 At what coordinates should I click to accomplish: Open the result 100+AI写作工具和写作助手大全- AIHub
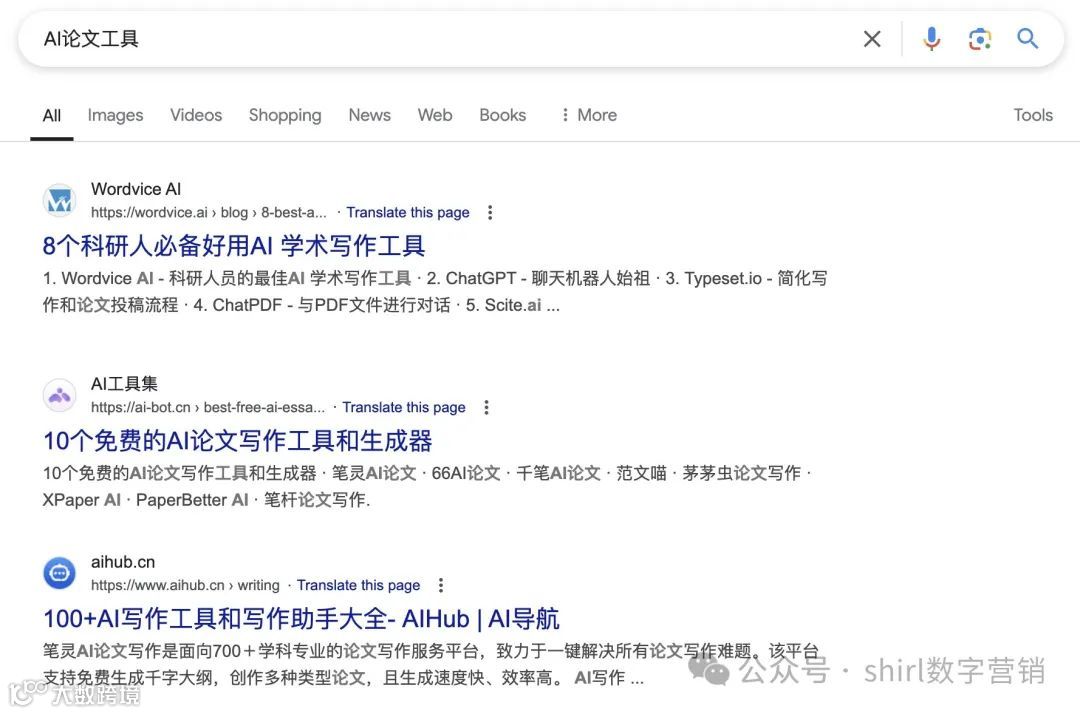click(301, 618)
